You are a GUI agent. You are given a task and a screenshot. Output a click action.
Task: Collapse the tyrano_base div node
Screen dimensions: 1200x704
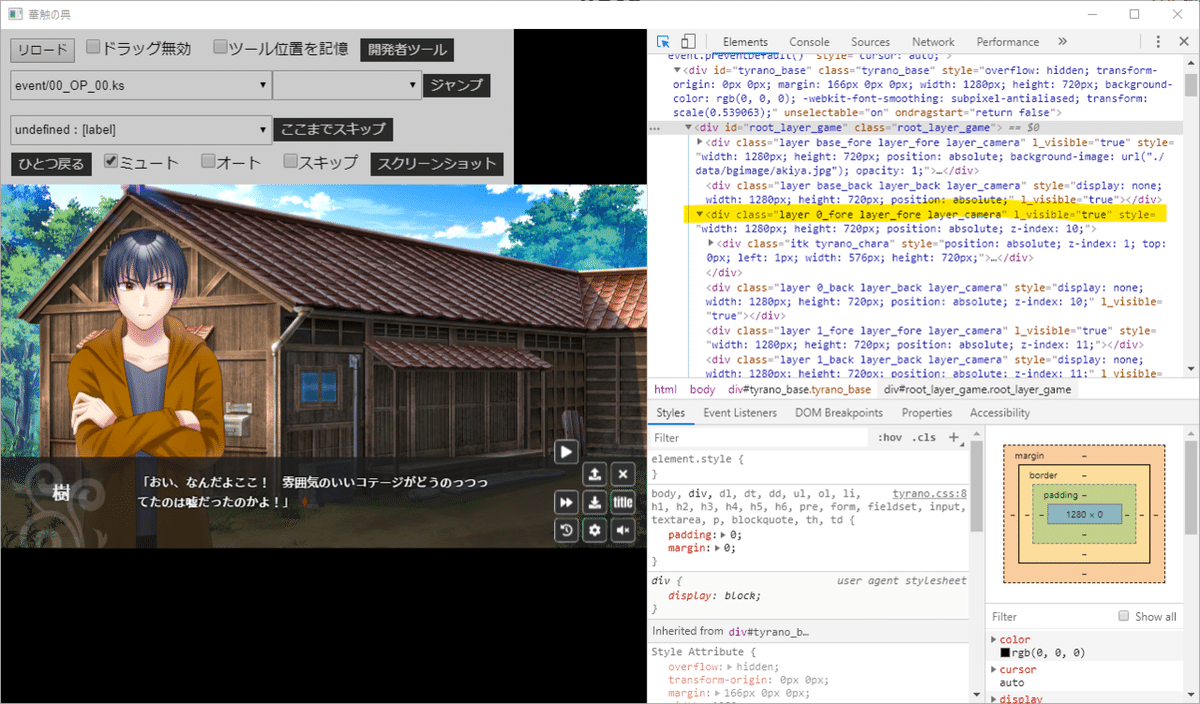677,71
